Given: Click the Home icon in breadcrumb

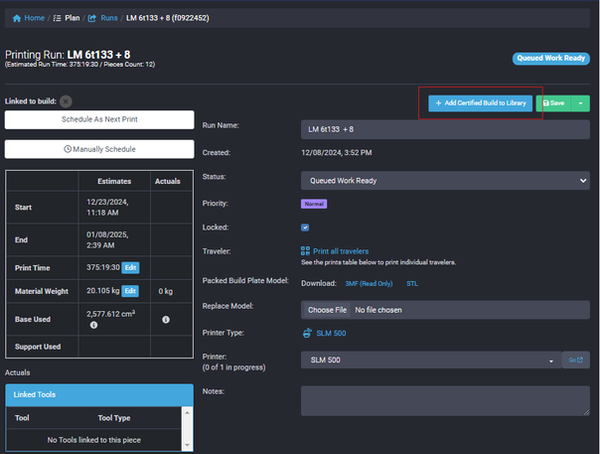Looking at the screenshot, I should [x=17, y=18].
